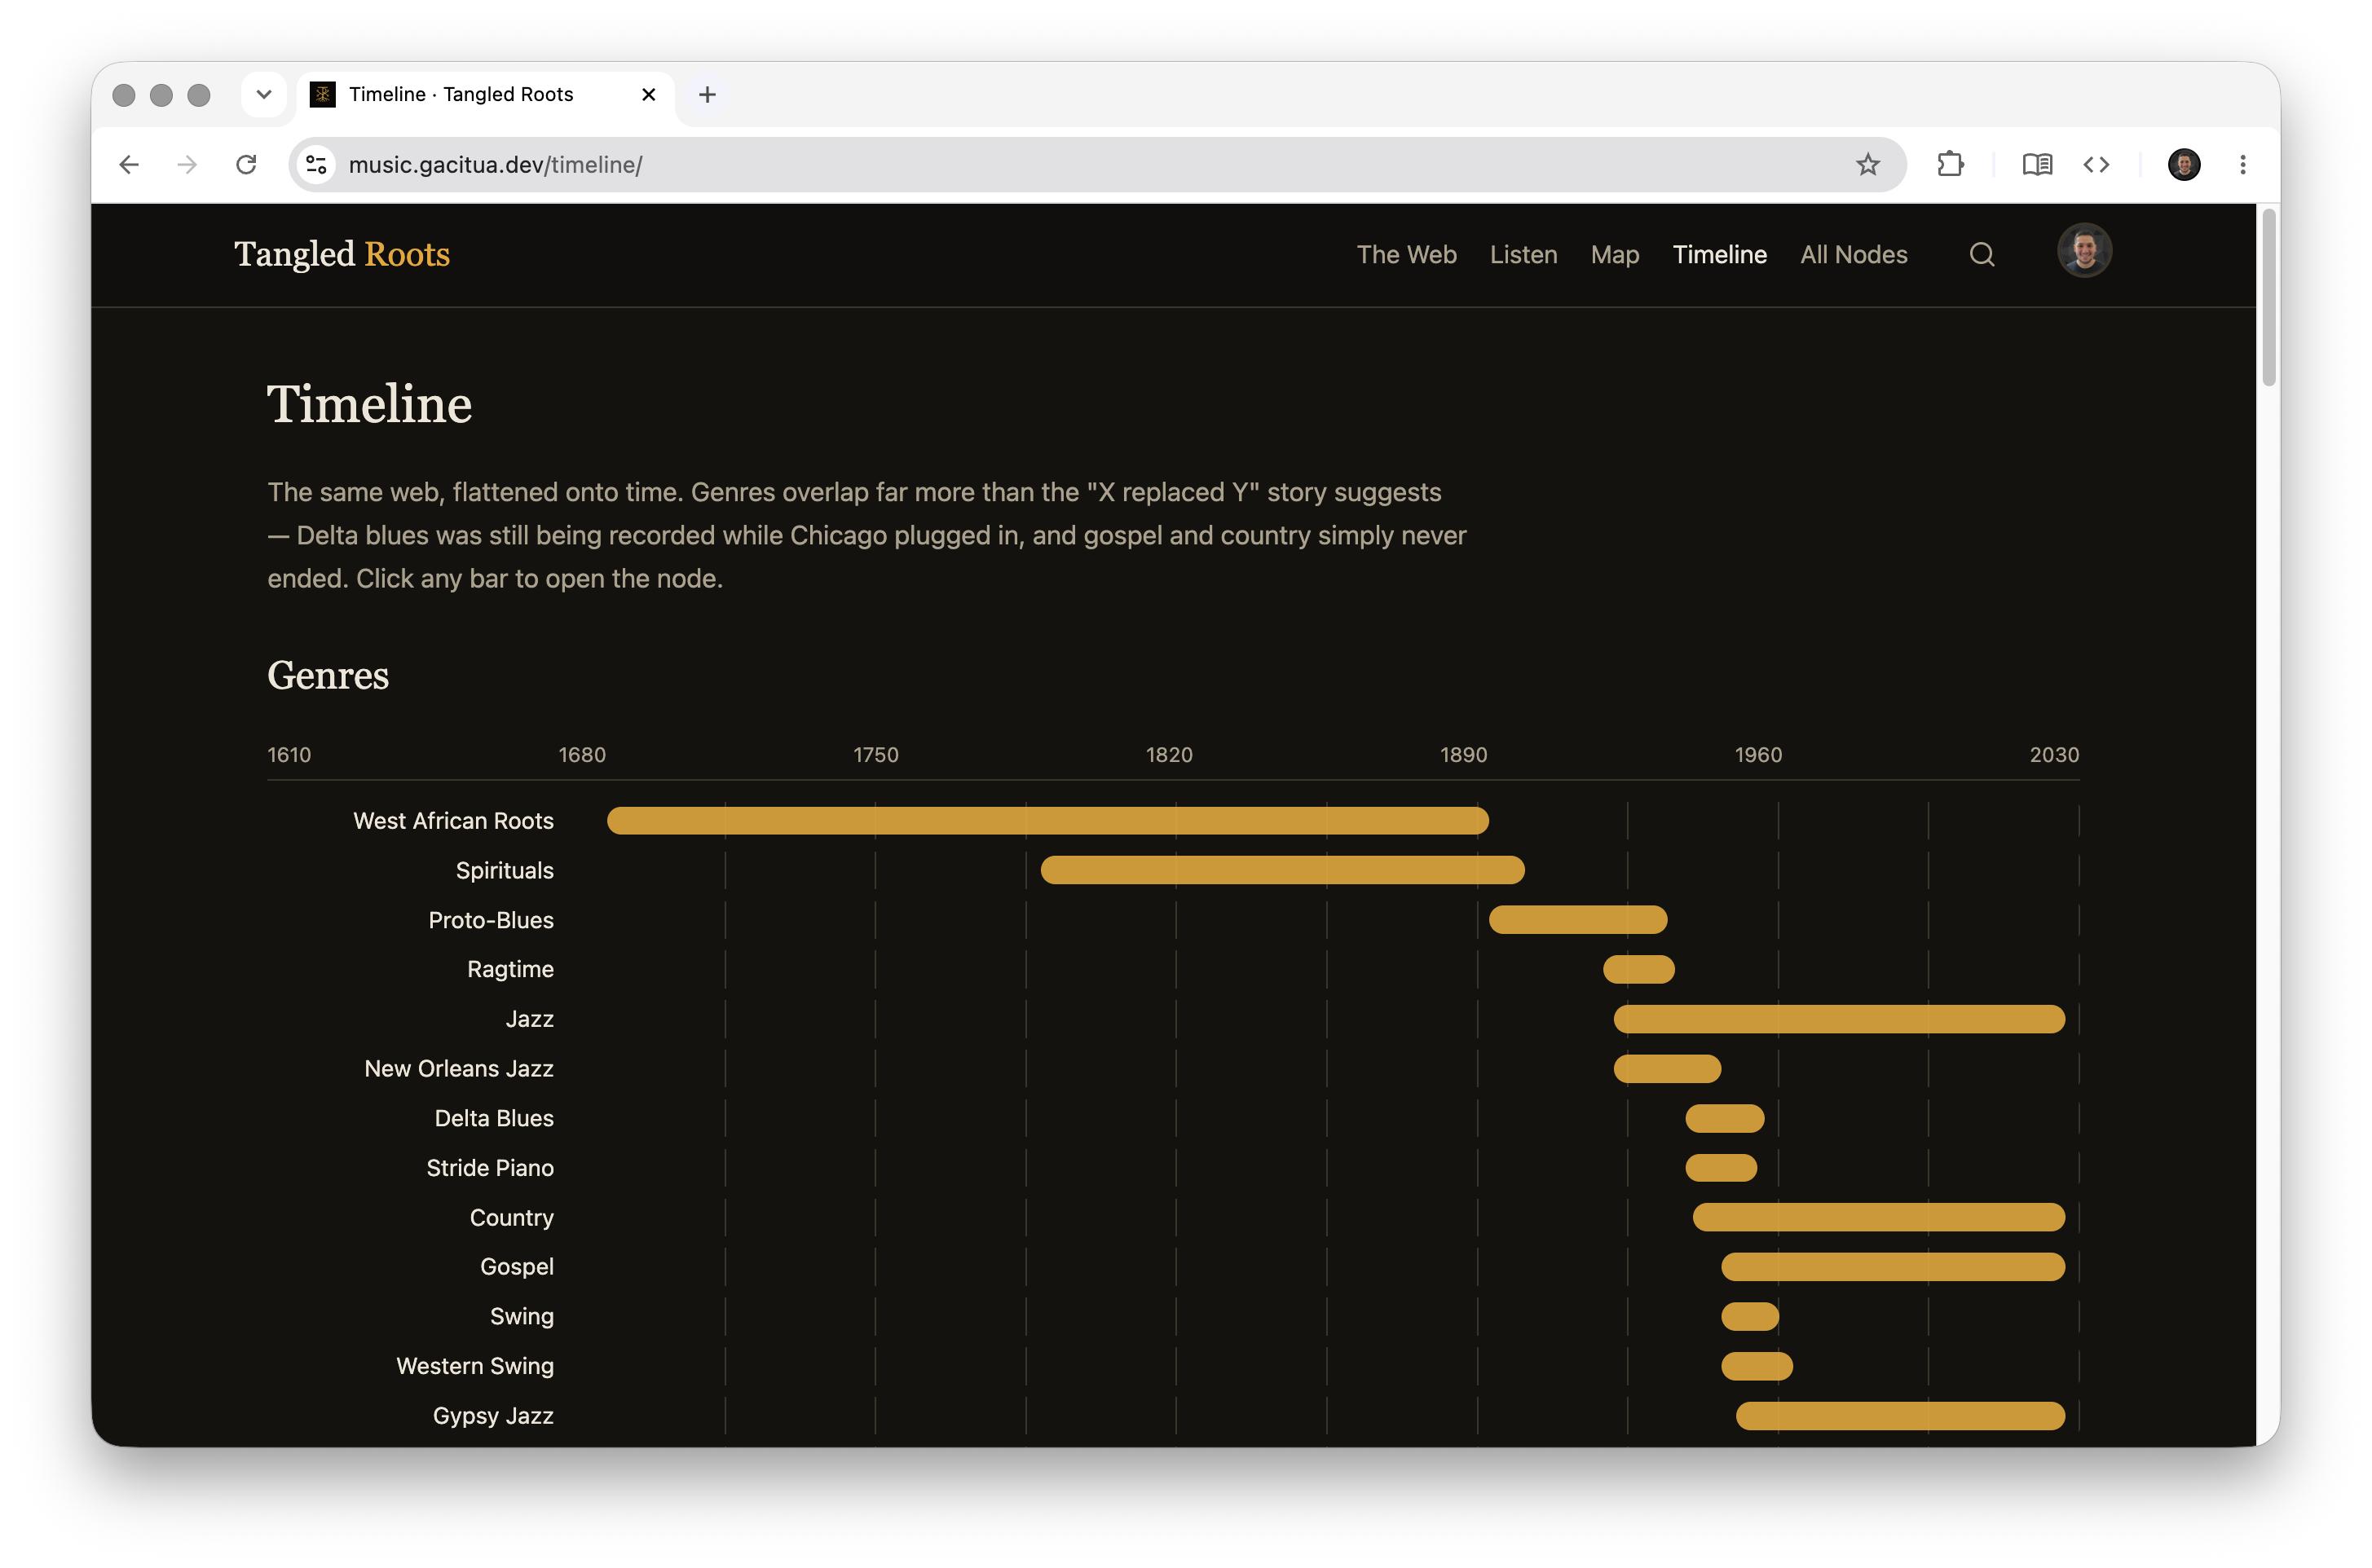2372x1568 pixels.
Task: Focus the address bar URL field
Action: [x=1090, y=165]
